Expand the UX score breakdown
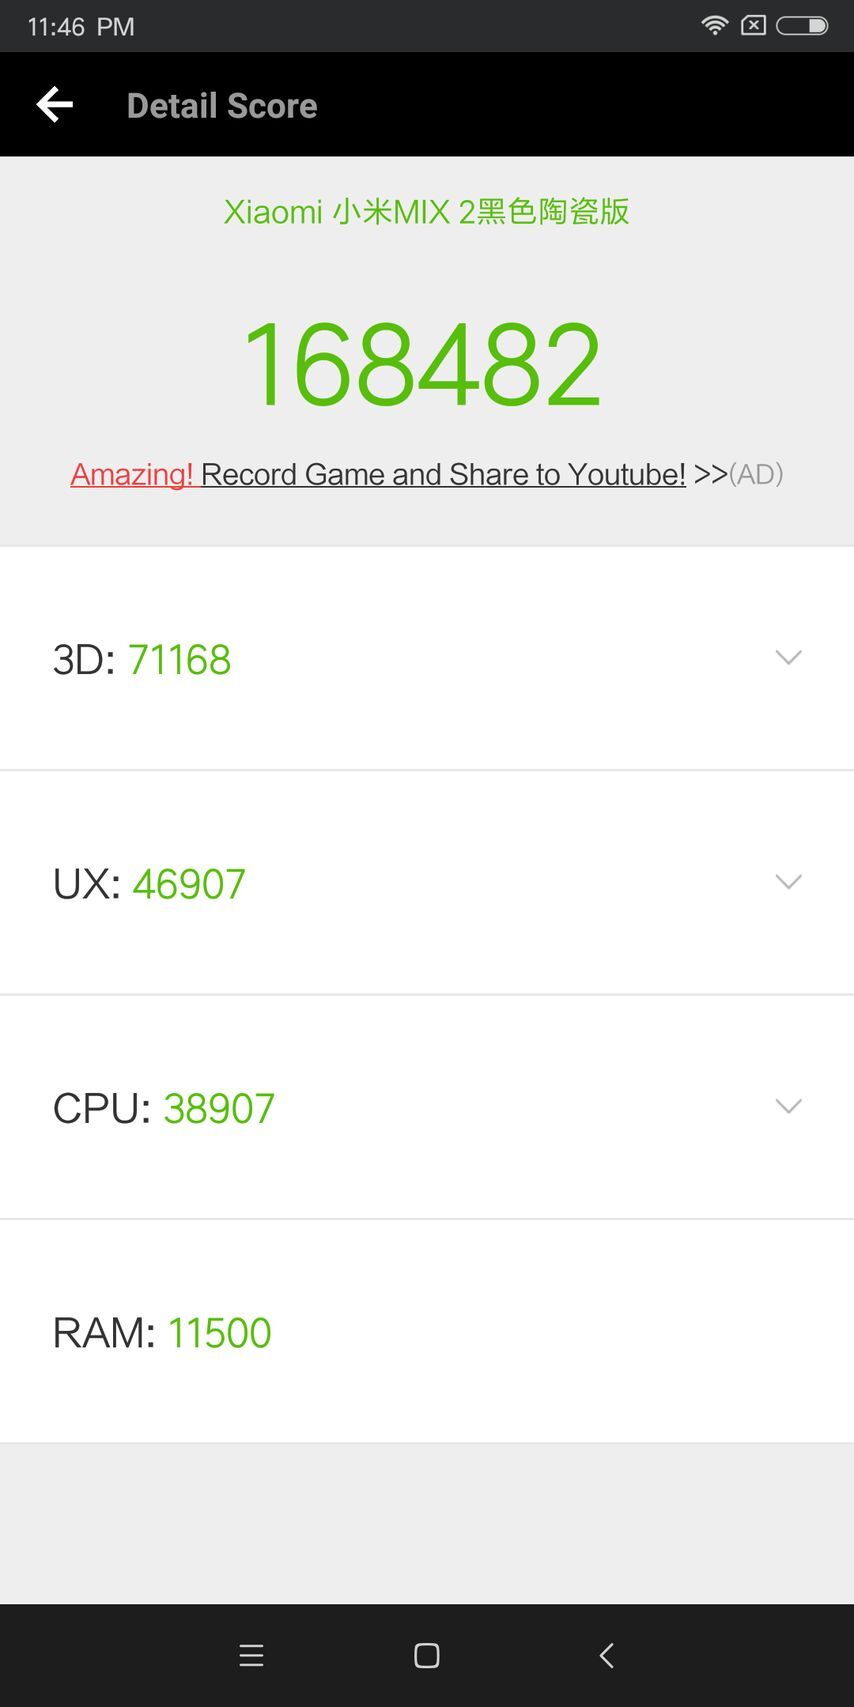The width and height of the screenshot is (854, 1707). tap(788, 882)
